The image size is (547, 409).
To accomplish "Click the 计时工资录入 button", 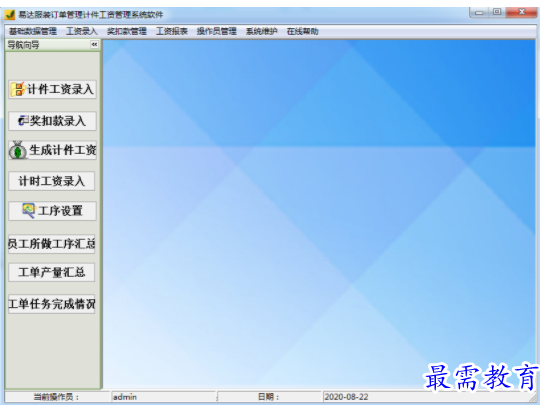I will [52, 181].
